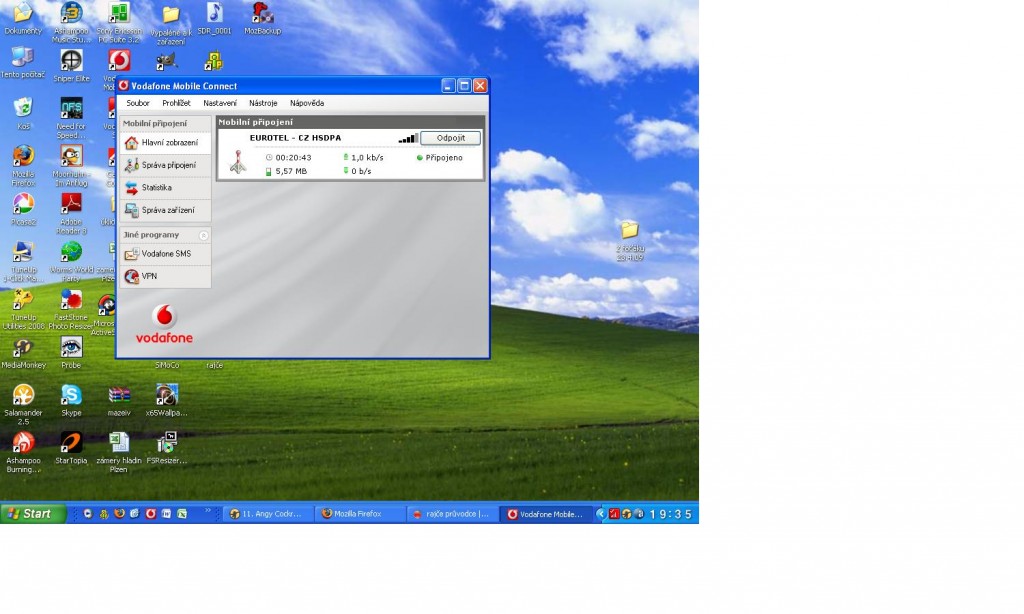Select the Picasa2 desktop shortcut
Image resolution: width=1024 pixels, height=614 pixels.
23,210
